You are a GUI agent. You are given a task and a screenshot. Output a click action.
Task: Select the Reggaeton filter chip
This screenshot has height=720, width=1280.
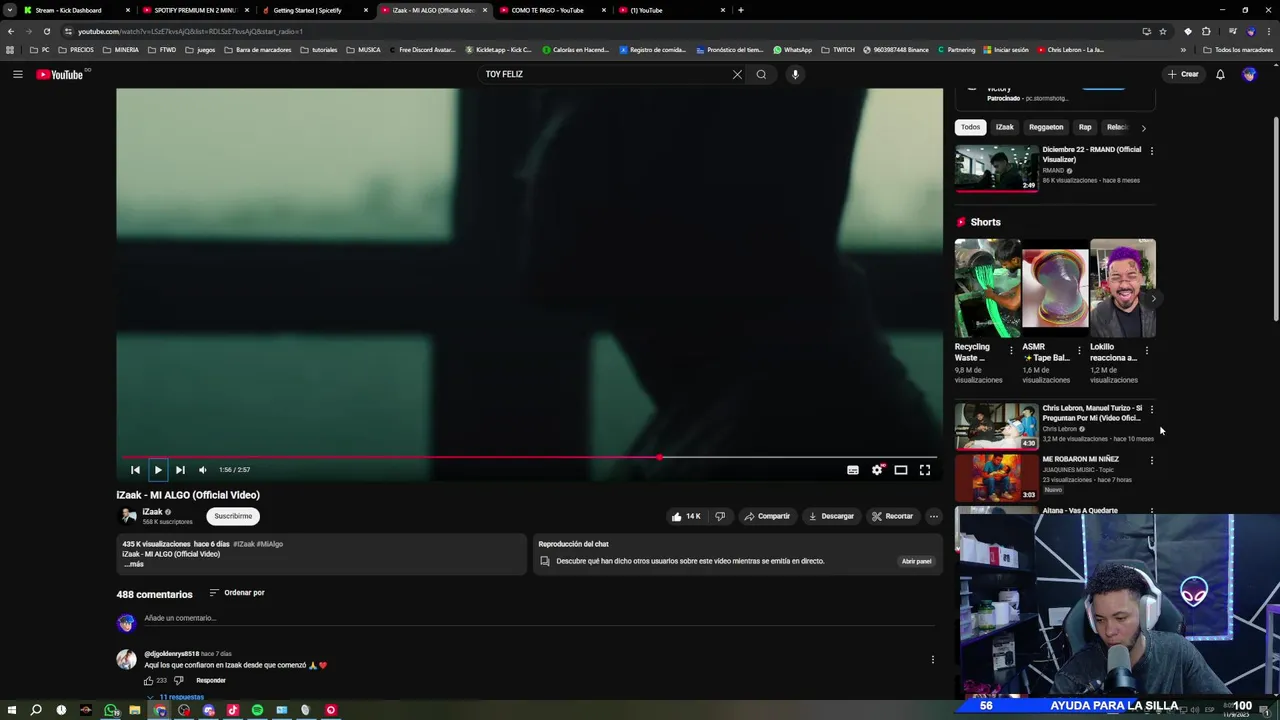click(1046, 127)
